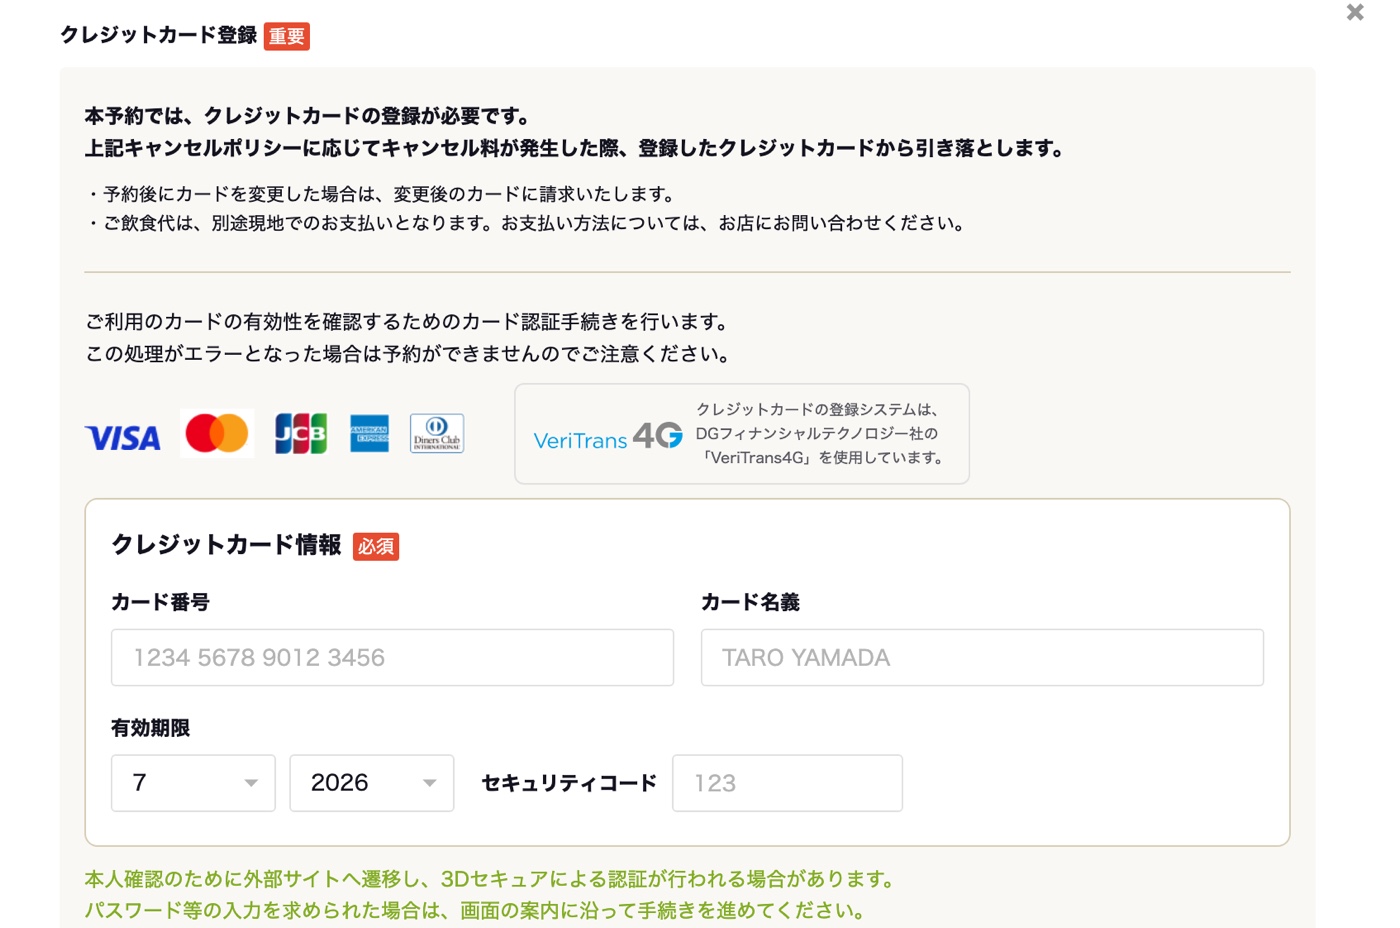
Task: Click the VISA card logo
Action: [x=123, y=437]
